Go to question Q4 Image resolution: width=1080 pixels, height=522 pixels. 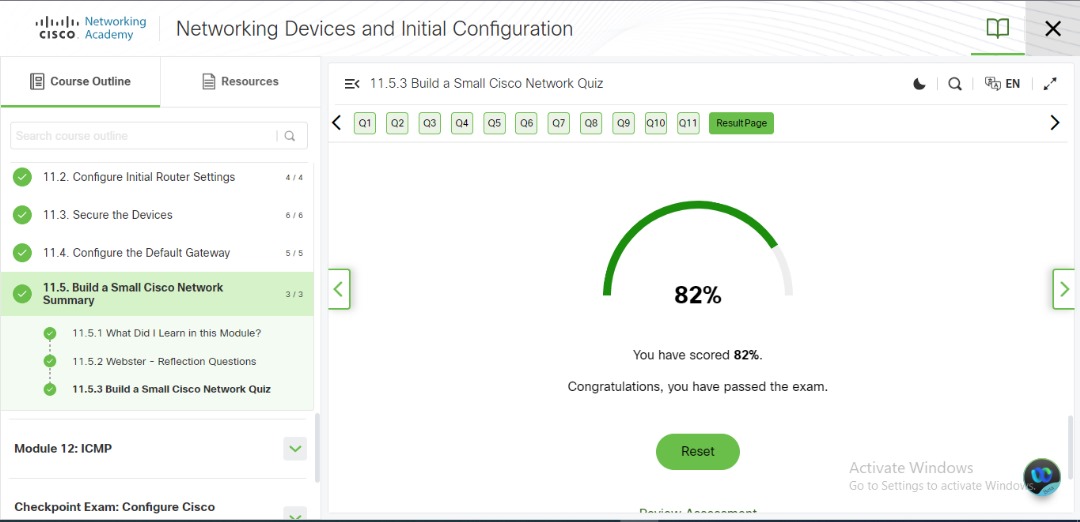coord(462,123)
